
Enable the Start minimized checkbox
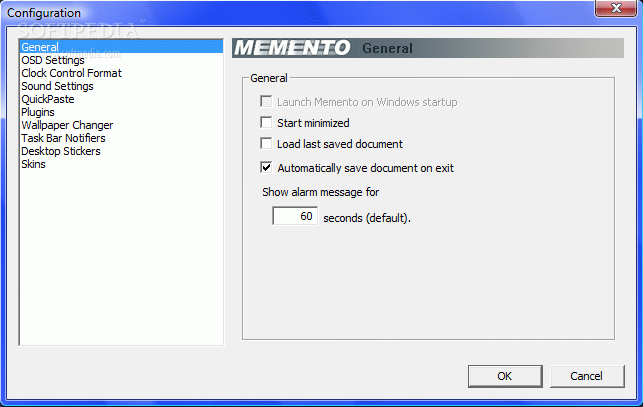(x=266, y=122)
